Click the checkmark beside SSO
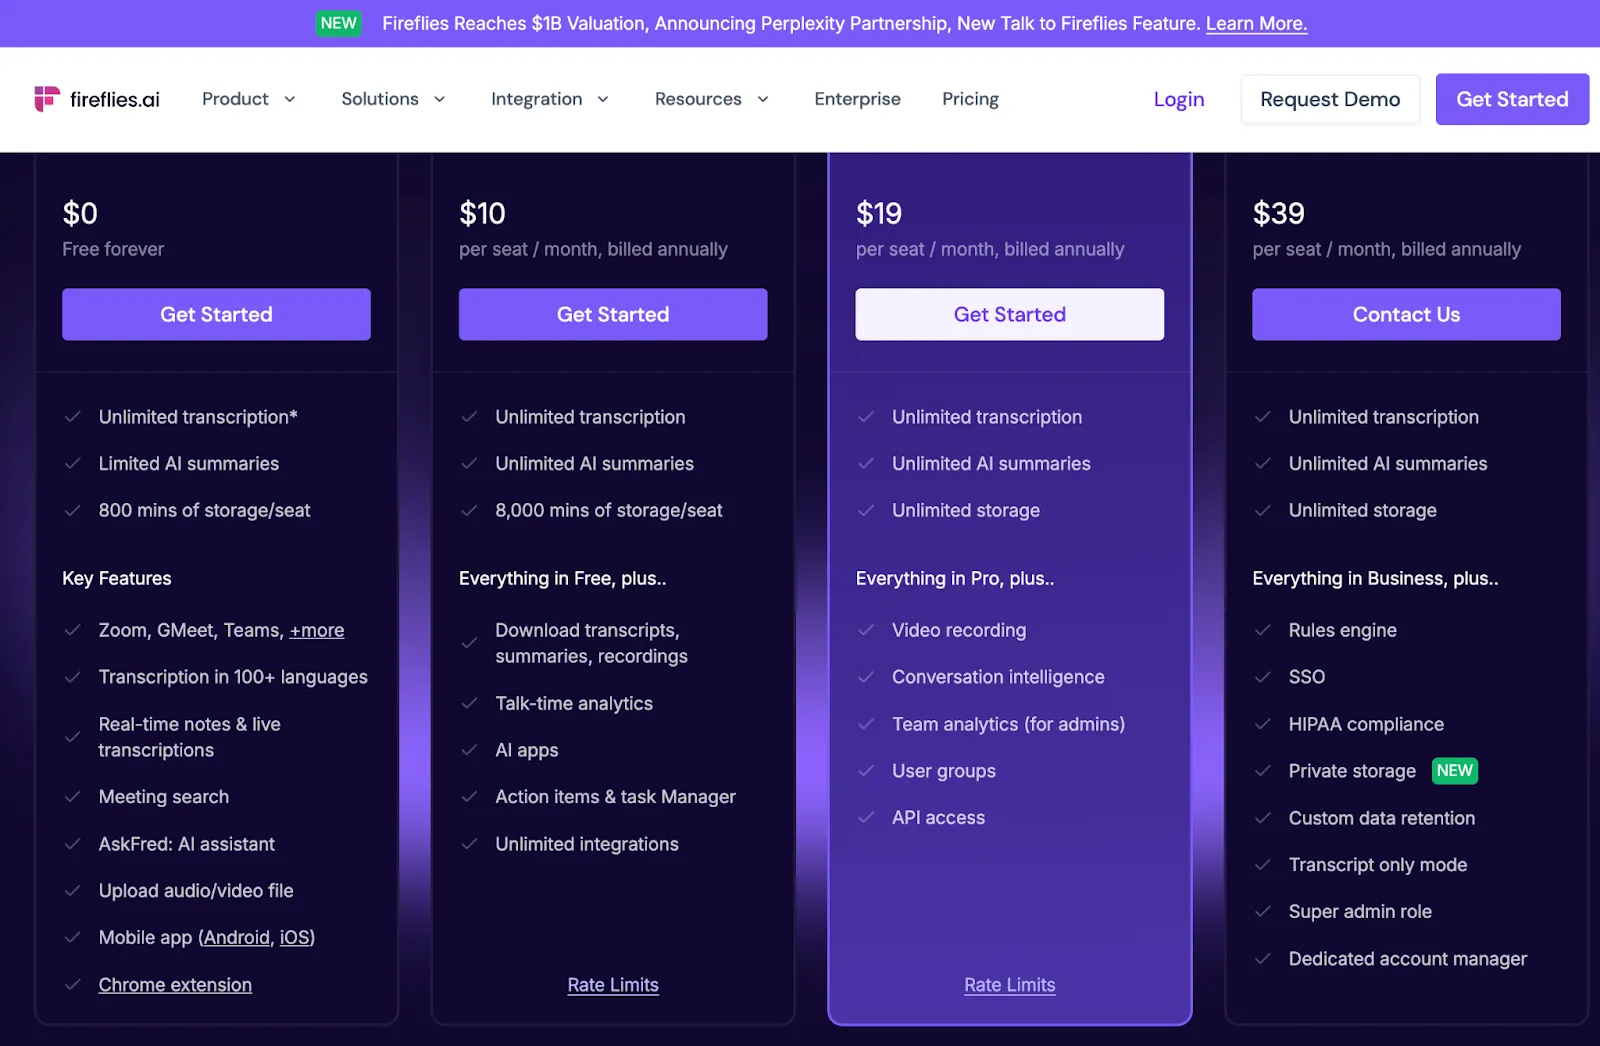 (x=1263, y=677)
